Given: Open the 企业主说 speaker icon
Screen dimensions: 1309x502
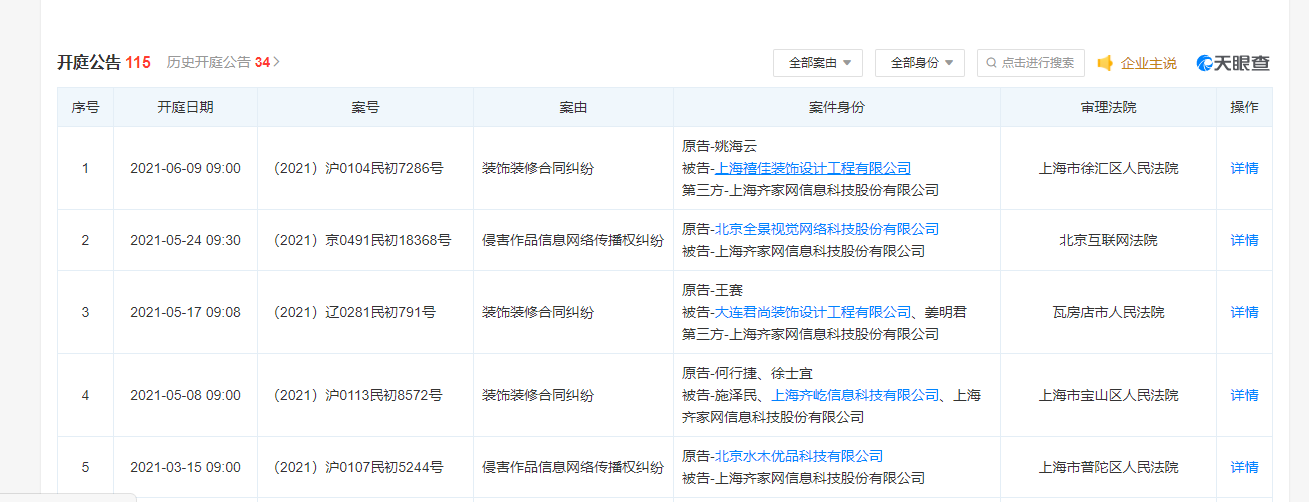Looking at the screenshot, I should [1105, 63].
